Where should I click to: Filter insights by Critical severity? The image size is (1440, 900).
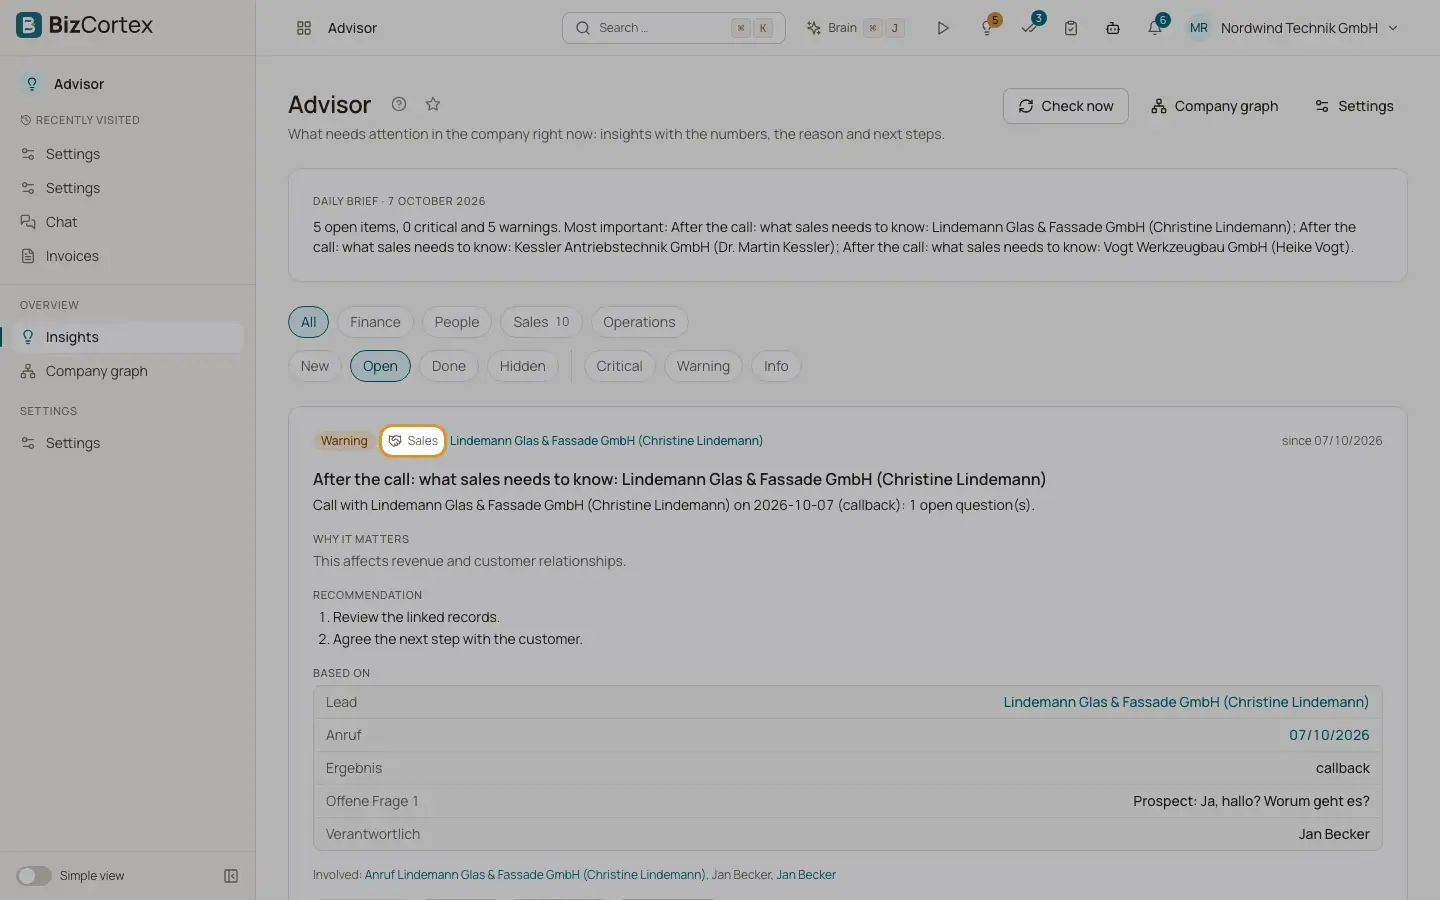click(619, 366)
